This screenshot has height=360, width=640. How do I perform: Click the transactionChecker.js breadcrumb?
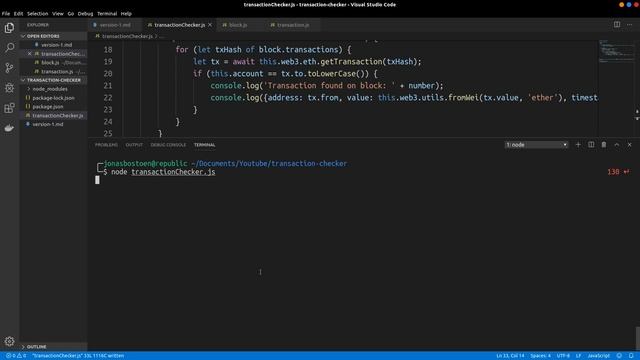tap(127, 36)
